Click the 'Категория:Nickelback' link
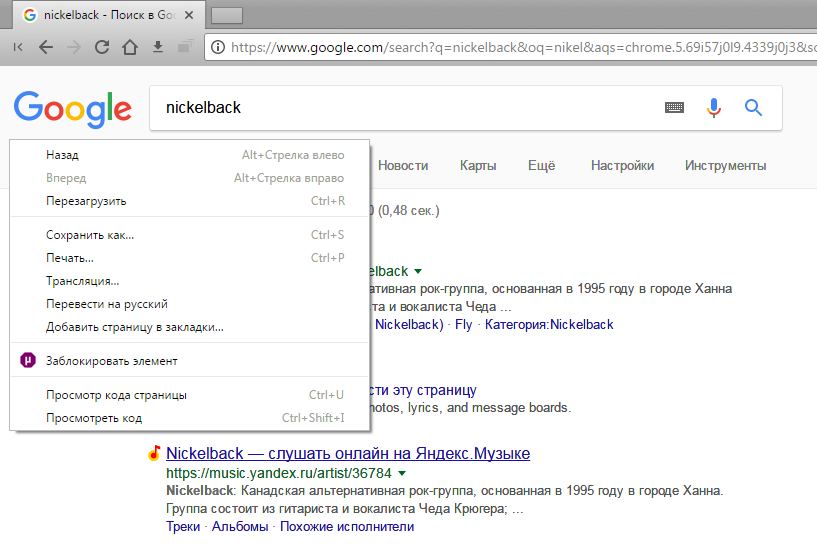Image resolution: width=817 pixels, height=550 pixels. coord(549,325)
